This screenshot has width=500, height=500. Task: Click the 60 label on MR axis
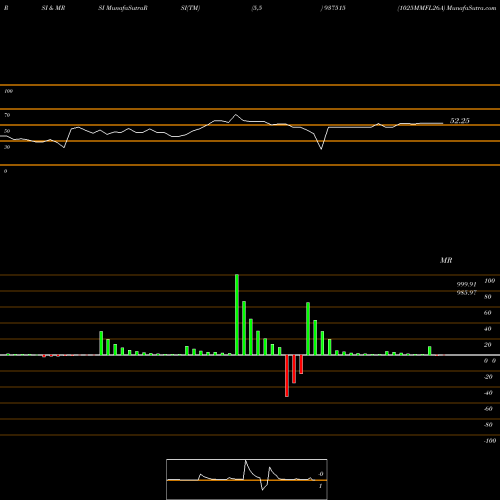tap(488, 313)
